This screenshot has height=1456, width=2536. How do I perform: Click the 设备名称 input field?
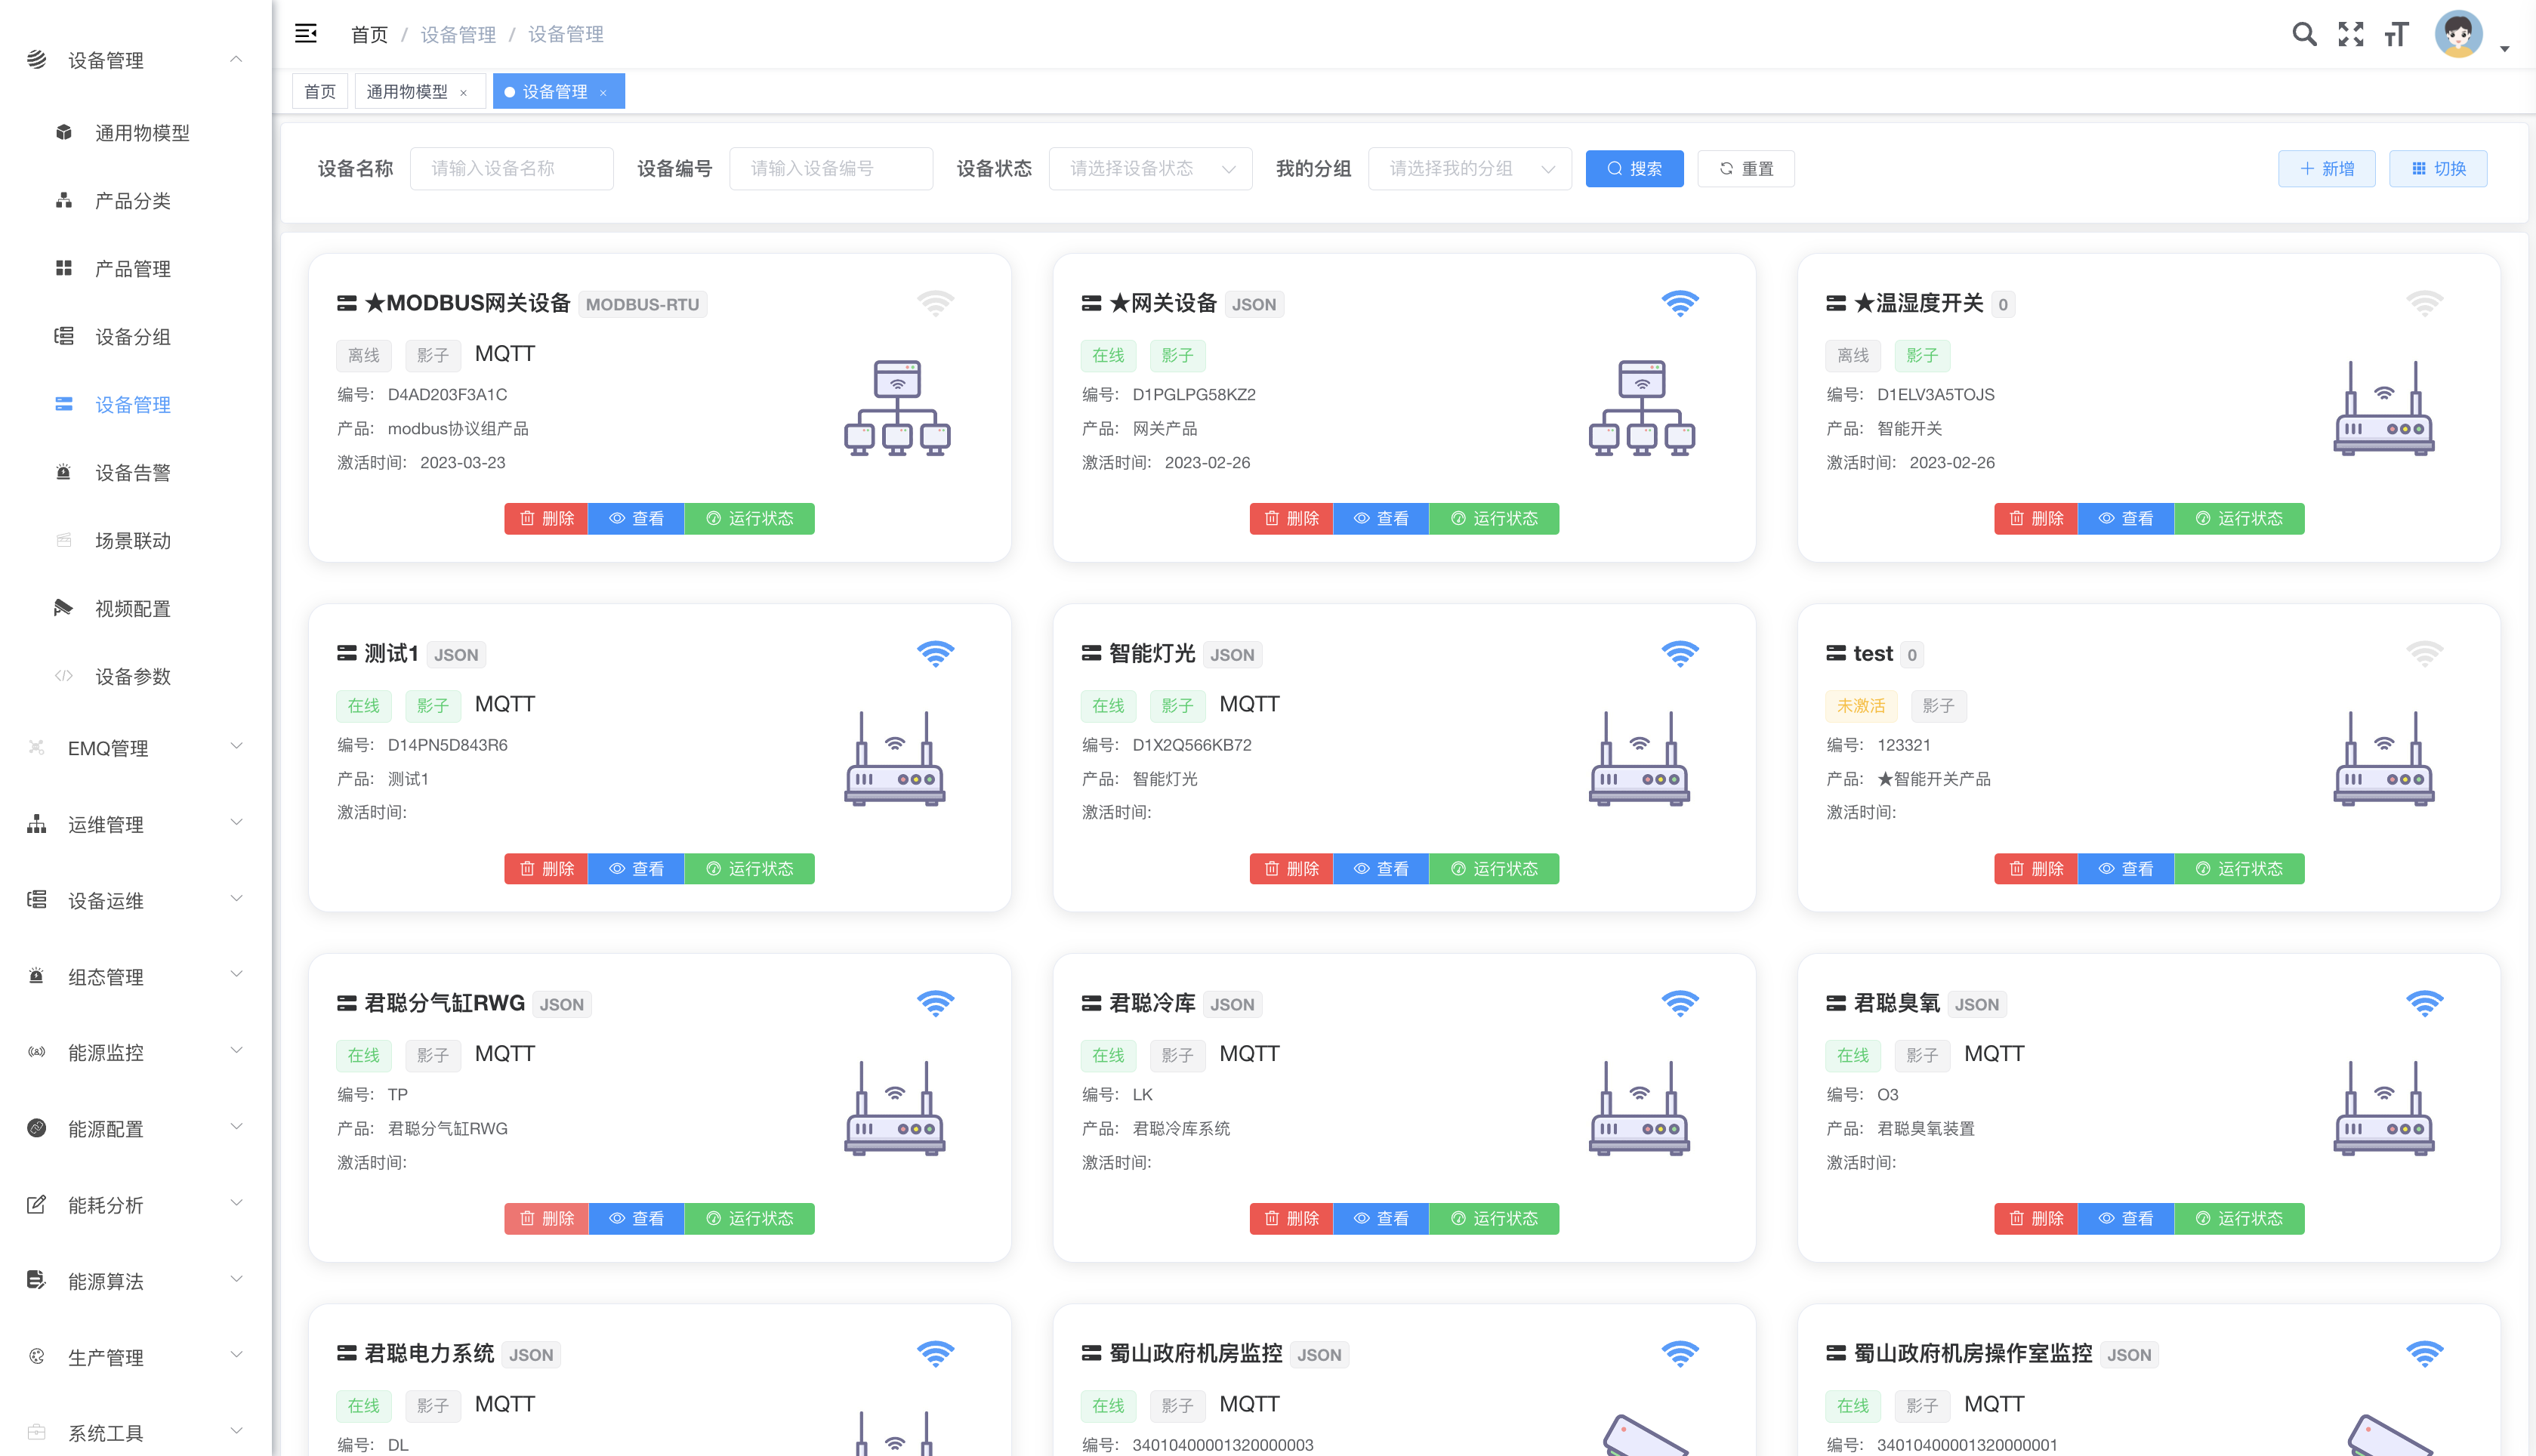click(511, 169)
